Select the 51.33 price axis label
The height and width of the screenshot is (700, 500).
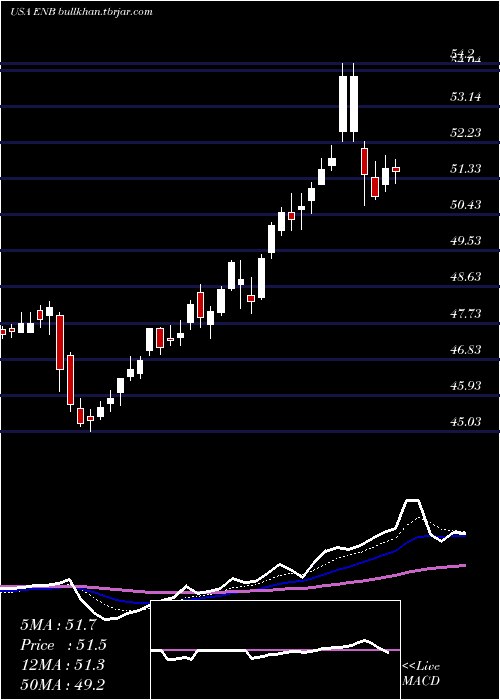(x=466, y=169)
